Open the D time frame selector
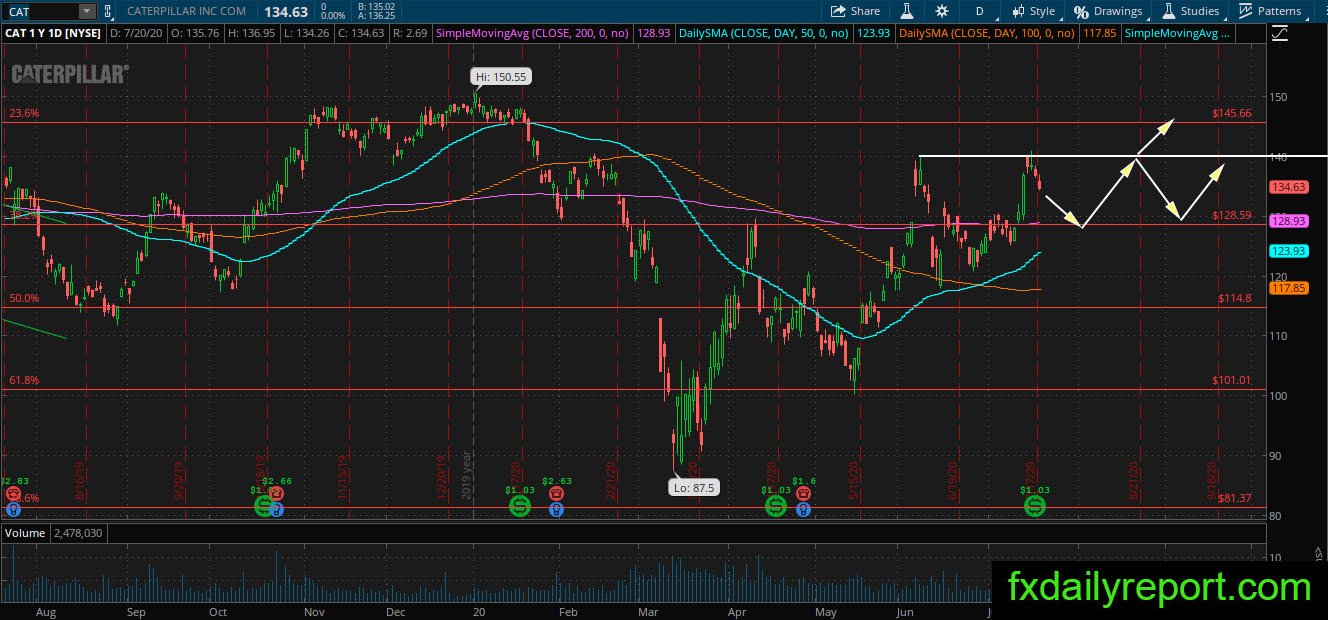 [x=979, y=11]
